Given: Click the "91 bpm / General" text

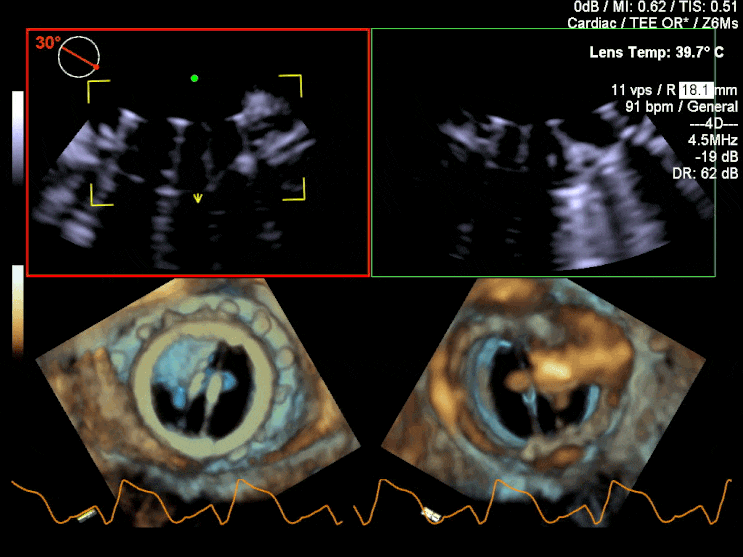Looking at the screenshot, I should [x=681, y=107].
